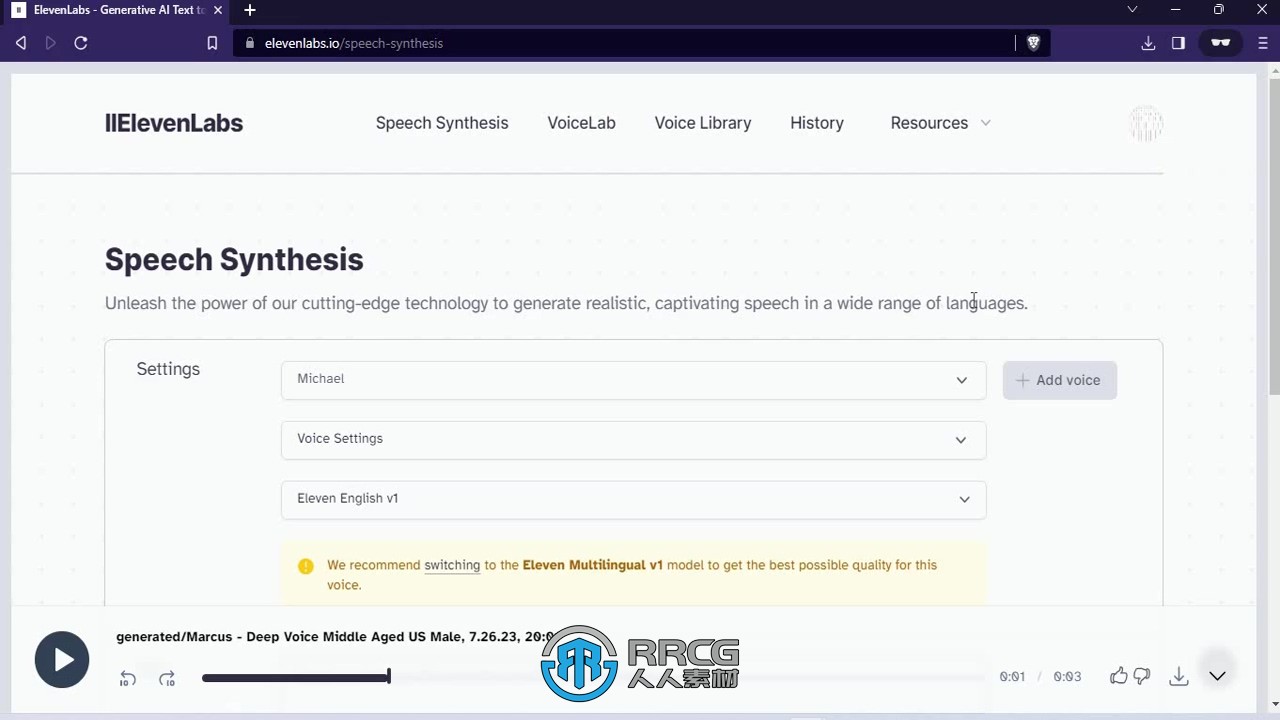This screenshot has width=1280, height=720.
Task: Open Brave Shields icon
Action: pos(1033,43)
